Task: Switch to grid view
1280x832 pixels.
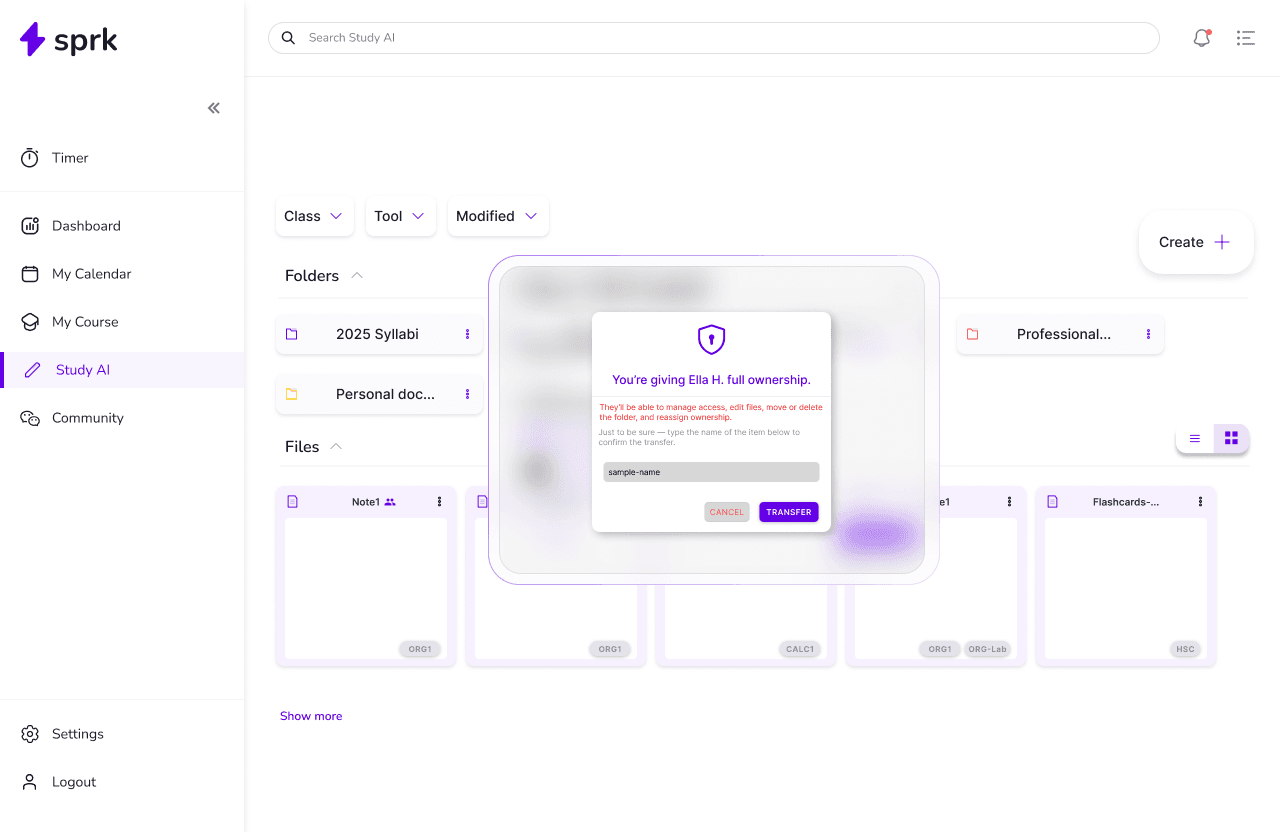Action: pyautogui.click(x=1231, y=438)
